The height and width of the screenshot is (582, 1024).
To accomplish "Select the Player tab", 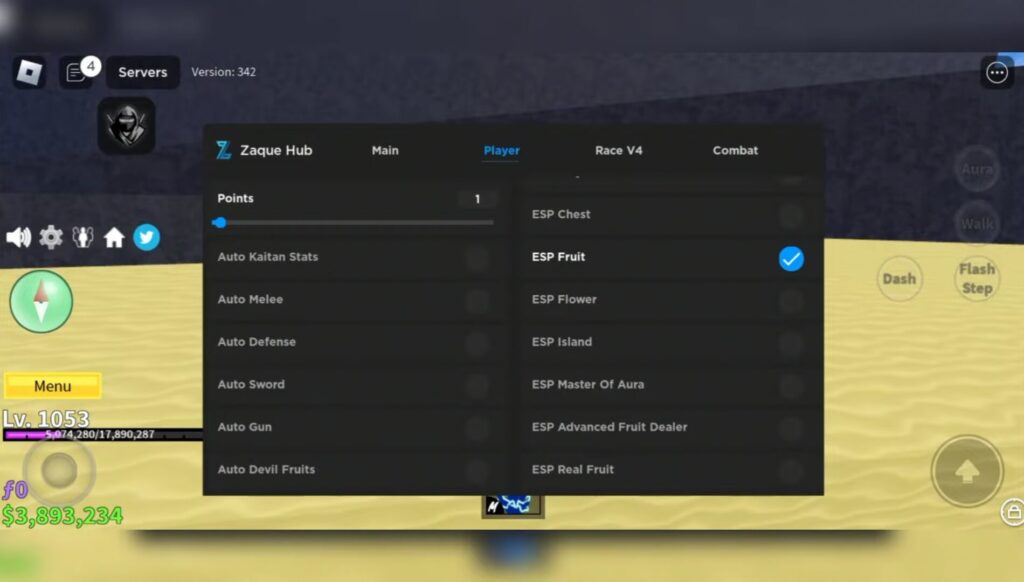I will [502, 150].
